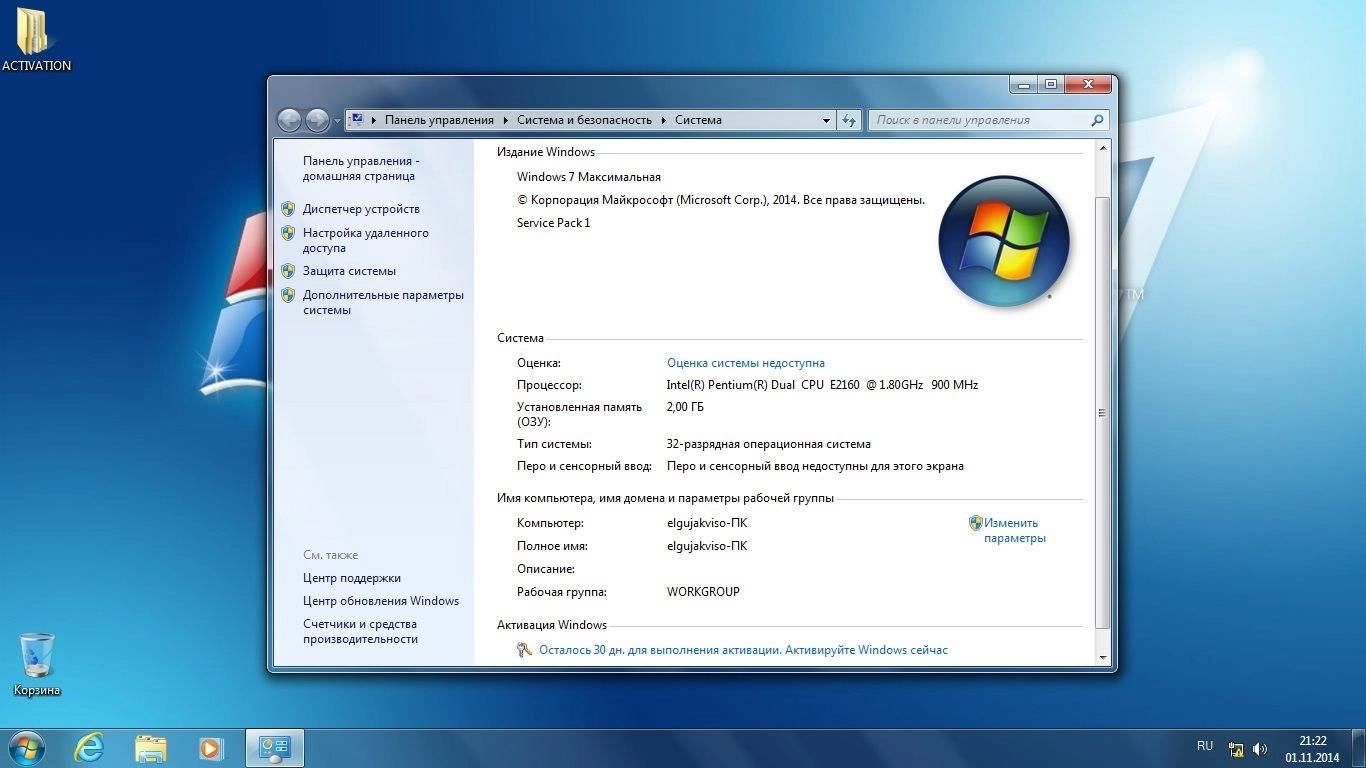Click the Windows logo image

[x=1004, y=241]
